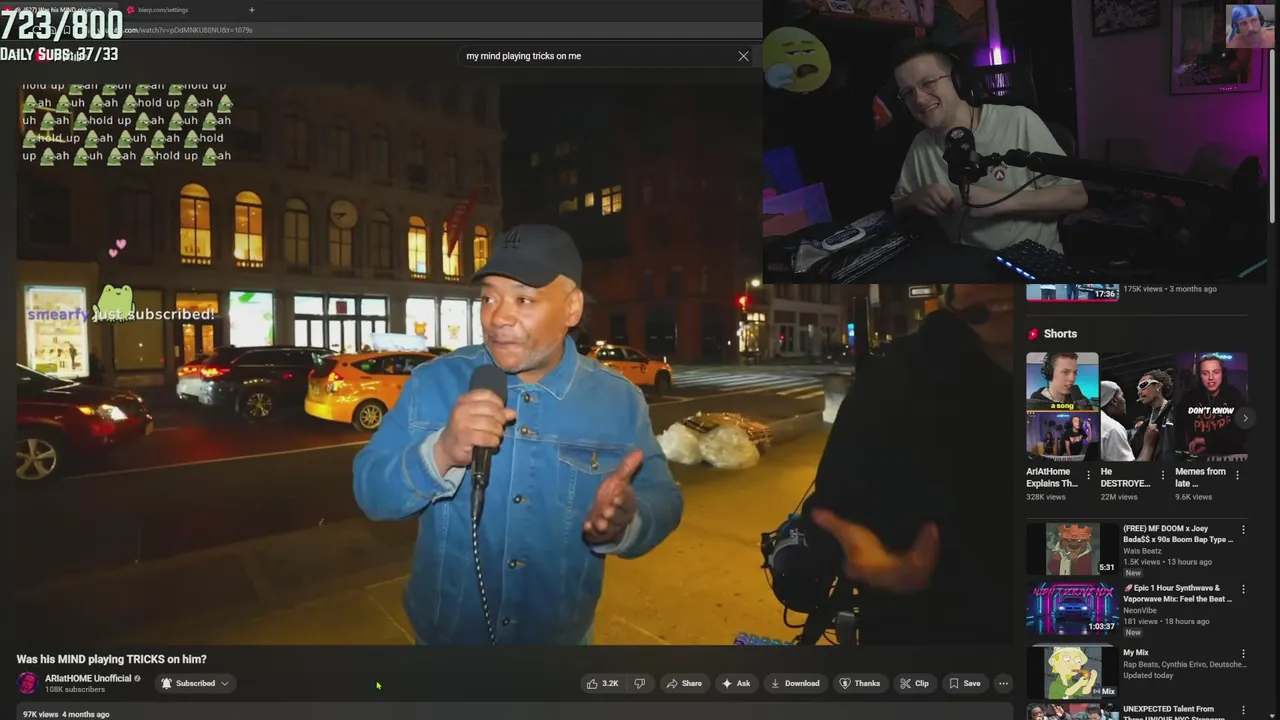Open the 'Memes from late...' short thumbnail
The height and width of the screenshot is (720, 1280).
(1211, 406)
